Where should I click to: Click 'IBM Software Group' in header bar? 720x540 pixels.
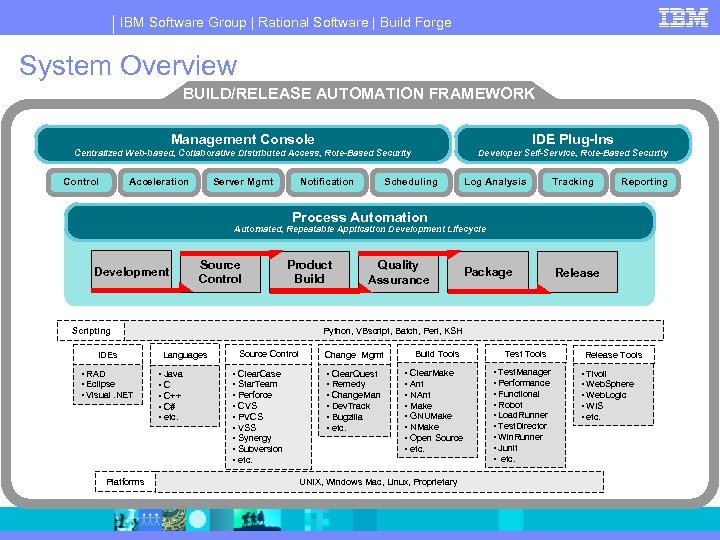pyautogui.click(x=183, y=22)
